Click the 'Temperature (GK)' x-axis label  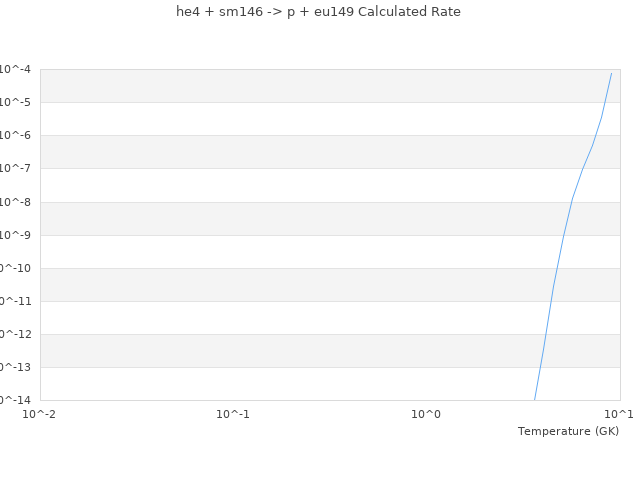click(568, 431)
